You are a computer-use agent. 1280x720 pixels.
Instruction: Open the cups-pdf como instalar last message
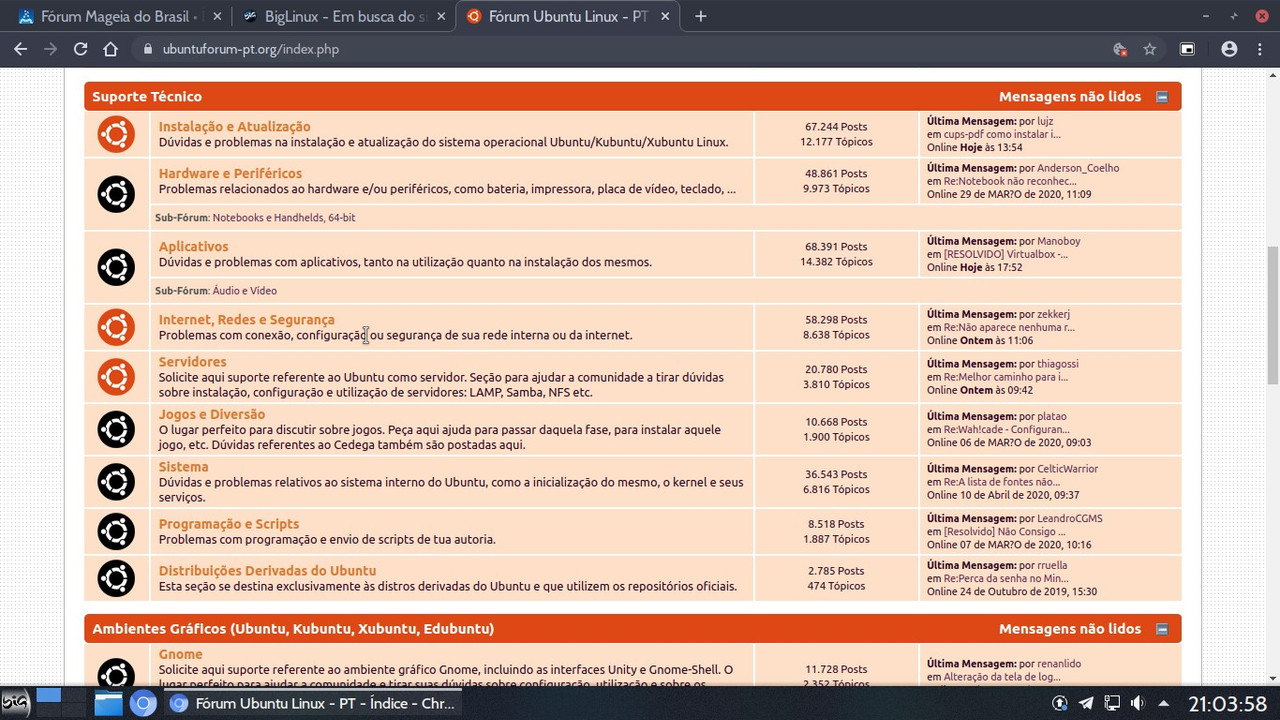(1002, 134)
